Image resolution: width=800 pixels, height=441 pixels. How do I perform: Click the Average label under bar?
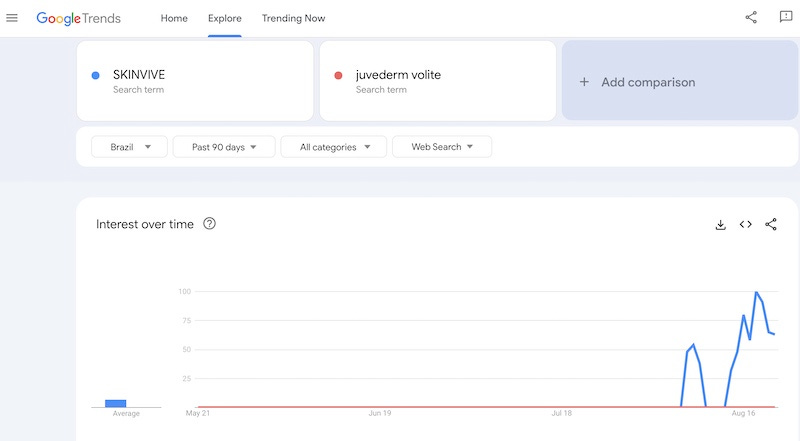126,413
